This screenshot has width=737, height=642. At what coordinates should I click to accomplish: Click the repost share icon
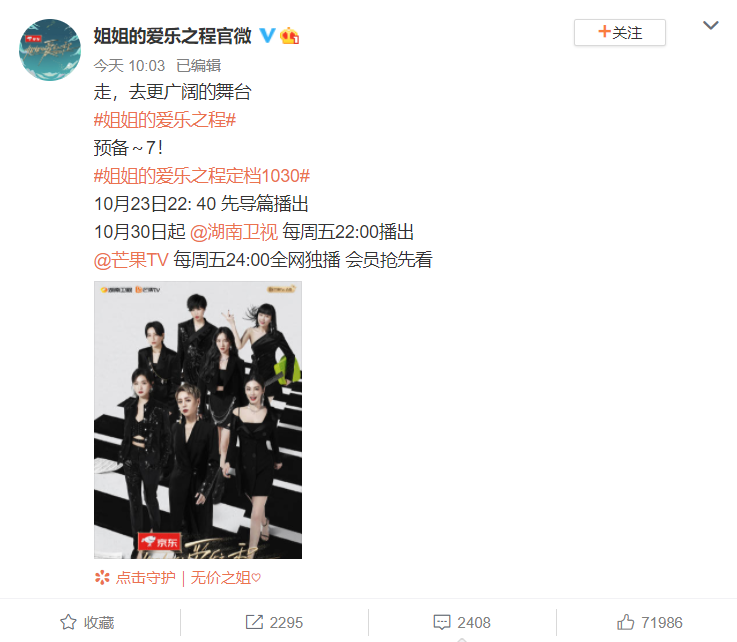[x=254, y=622]
